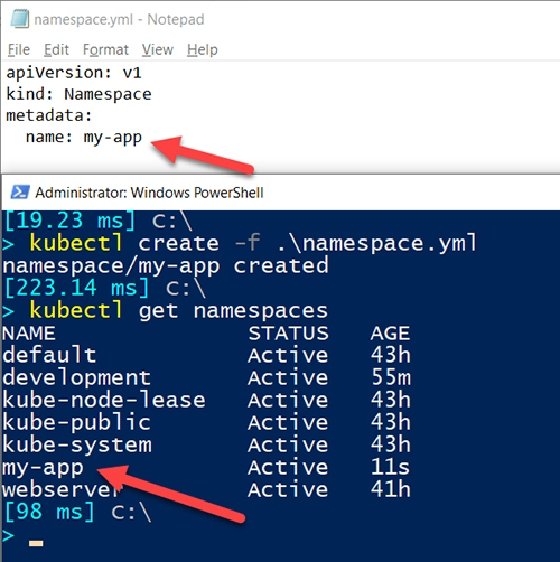Viewport: 560px width, 562px height.
Task: Click the '11s' age of my-app namespace
Action: click(390, 467)
